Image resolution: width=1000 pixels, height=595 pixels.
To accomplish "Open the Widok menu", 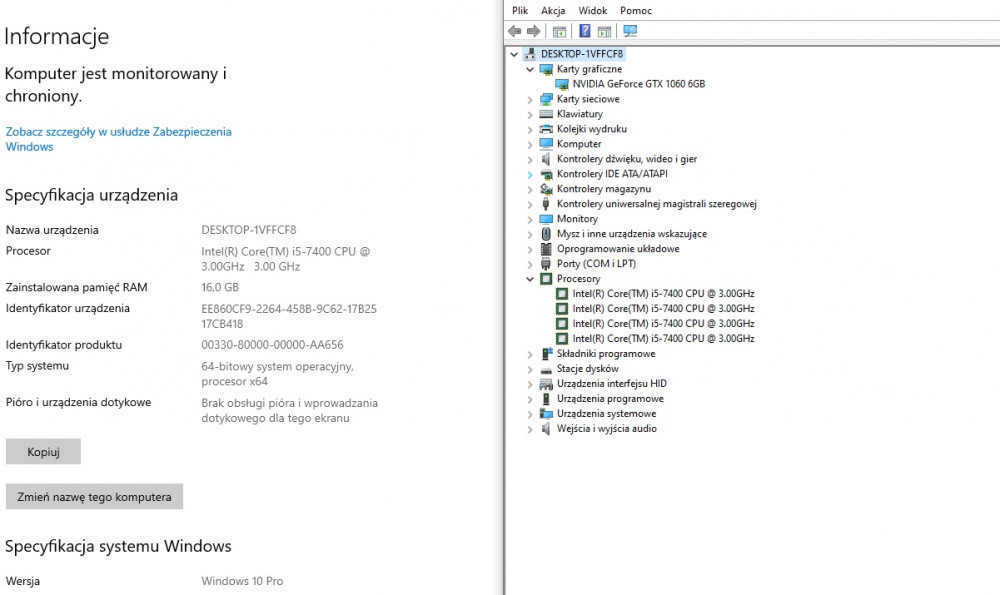I will (x=592, y=10).
